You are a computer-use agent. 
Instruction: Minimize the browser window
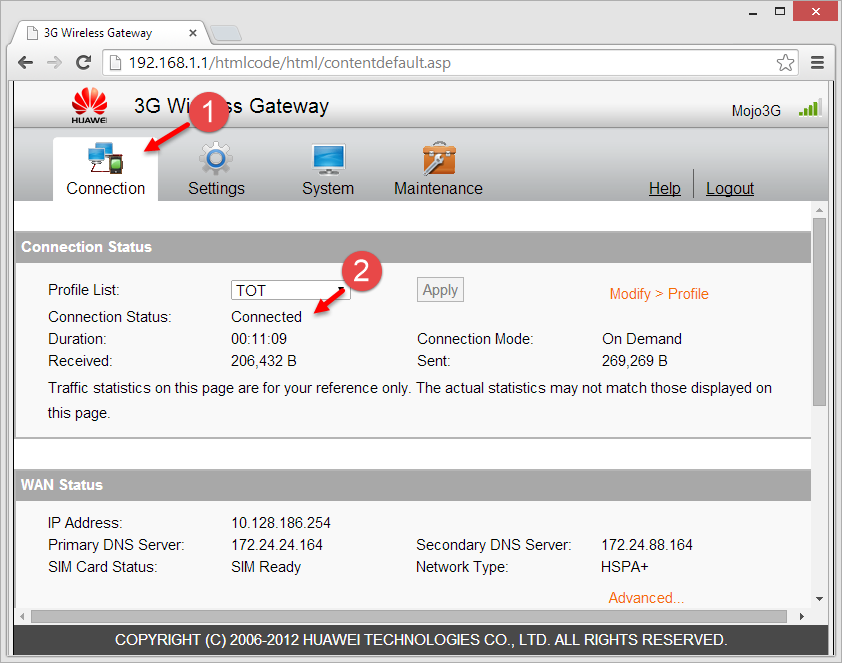[x=753, y=11]
